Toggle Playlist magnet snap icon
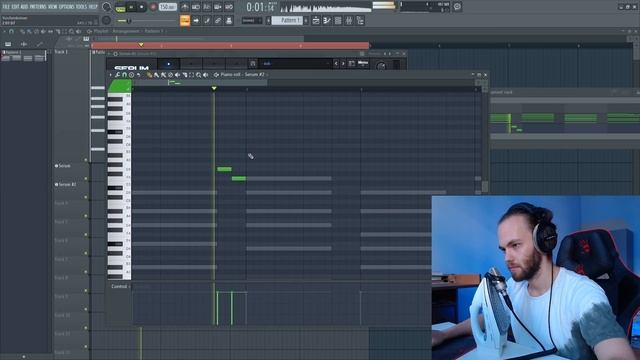640x360 pixels. pyautogui.click(x=11, y=31)
